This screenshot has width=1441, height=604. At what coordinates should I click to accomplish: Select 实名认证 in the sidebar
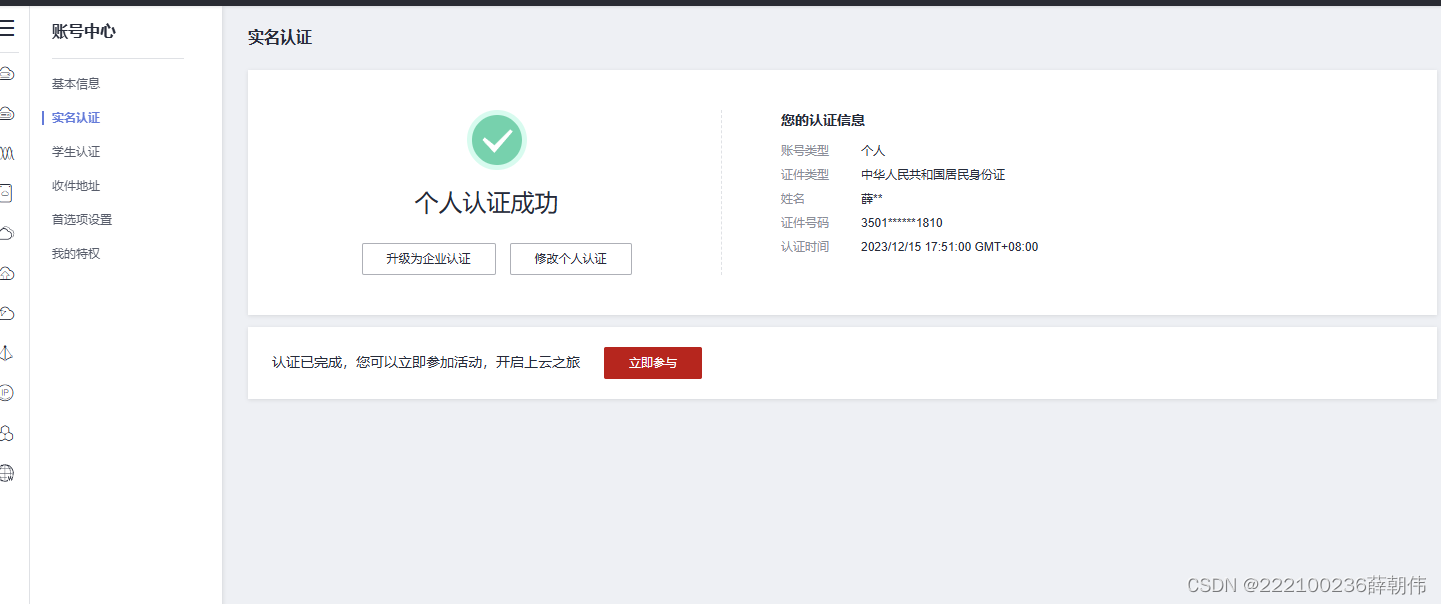[76, 118]
